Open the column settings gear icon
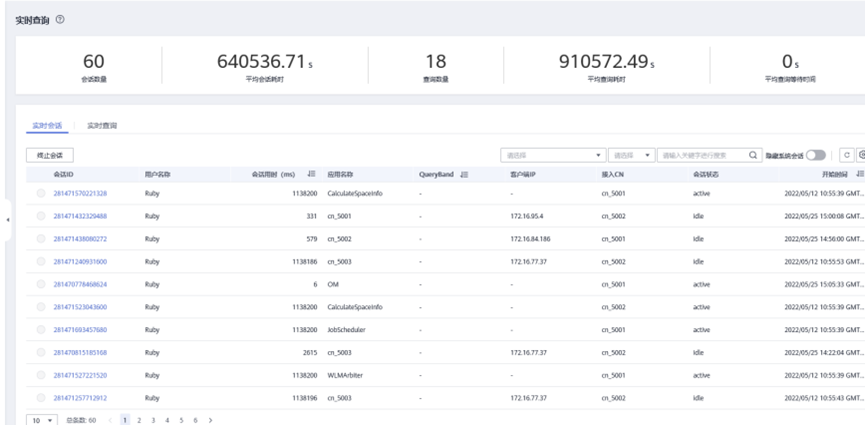Viewport: 865px width, 425px height. (x=861, y=155)
